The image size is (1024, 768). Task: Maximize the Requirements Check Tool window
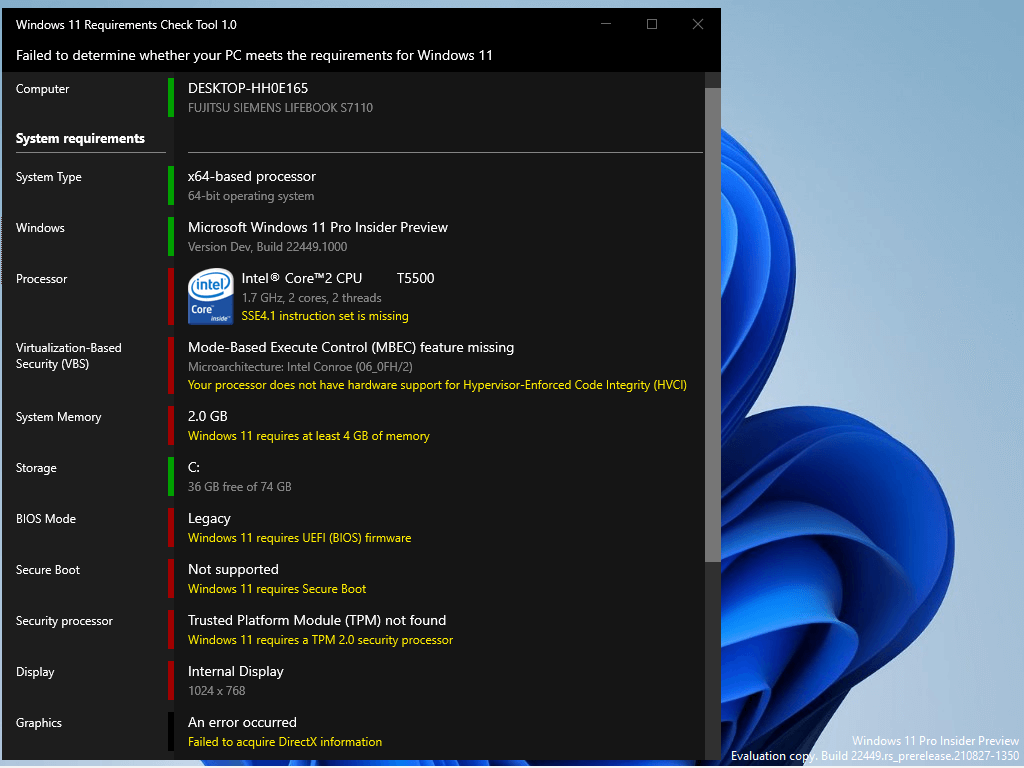[652, 24]
